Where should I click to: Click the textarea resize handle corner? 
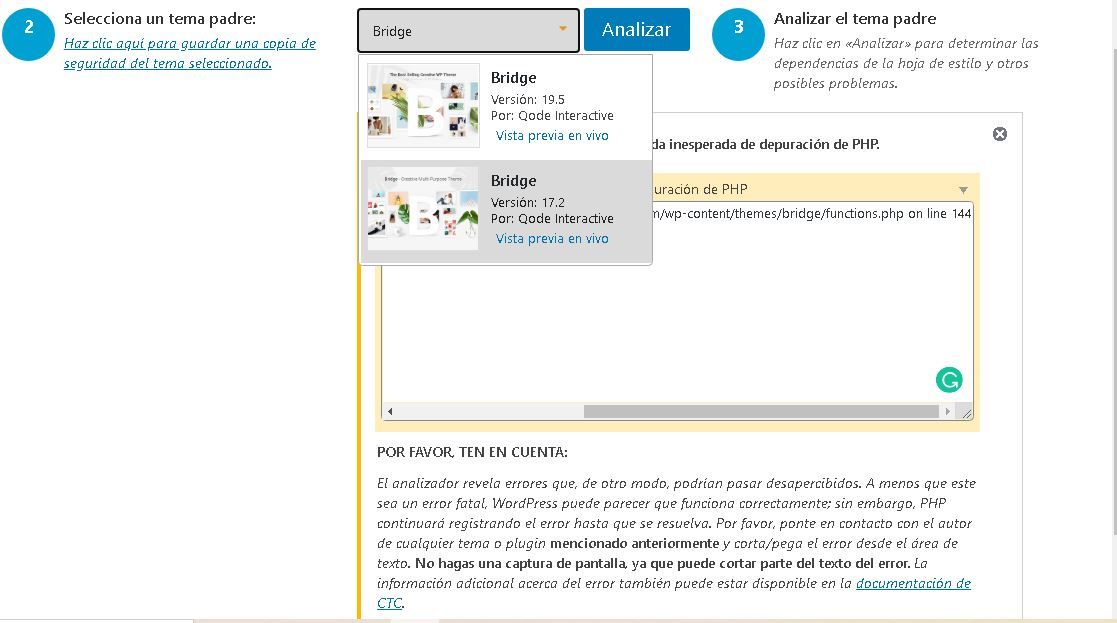click(x=966, y=413)
